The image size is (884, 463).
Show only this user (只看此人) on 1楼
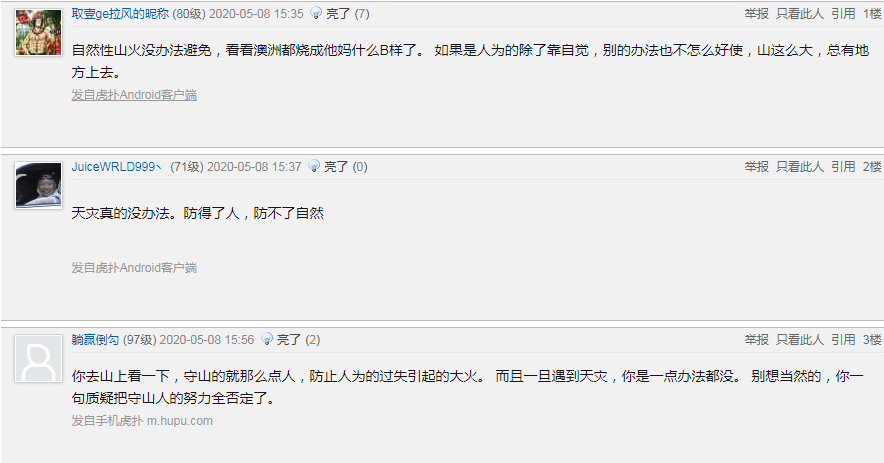(x=800, y=14)
